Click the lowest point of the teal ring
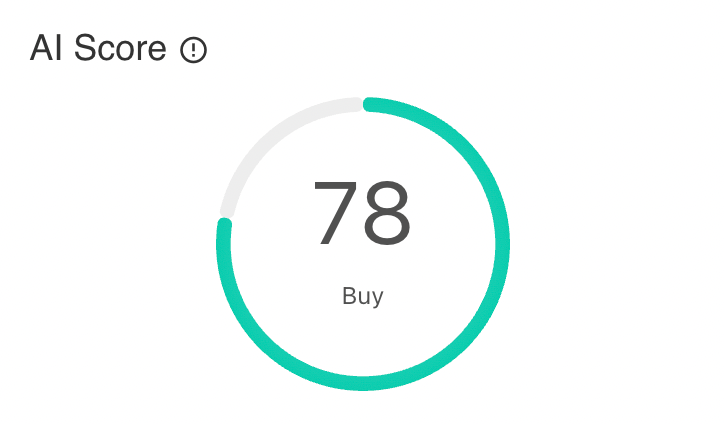 point(363,383)
